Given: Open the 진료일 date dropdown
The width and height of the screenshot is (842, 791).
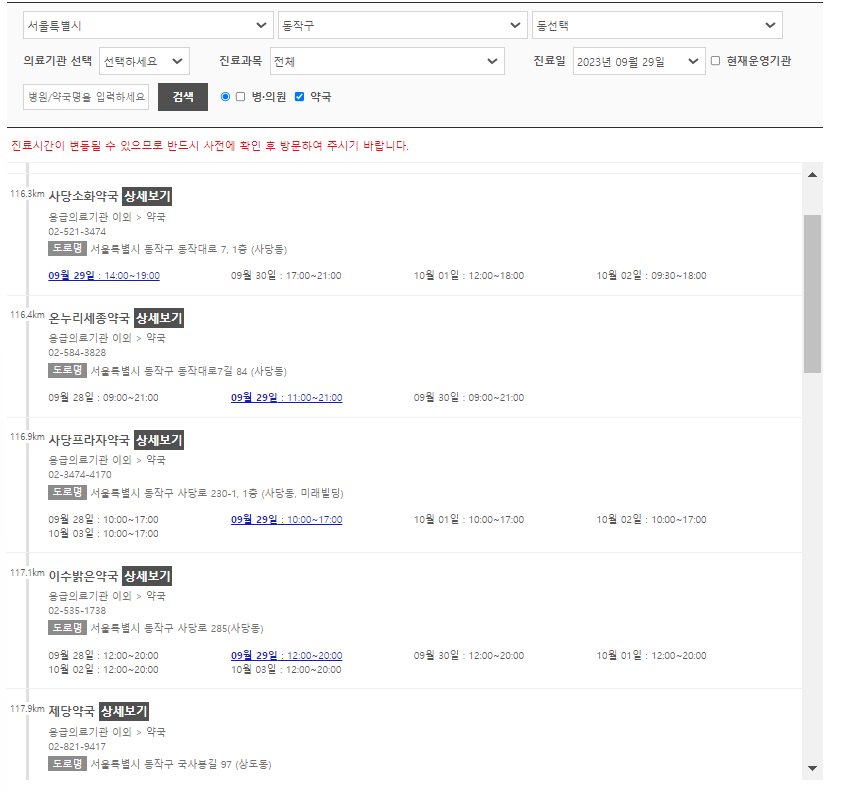Looking at the screenshot, I should coord(639,61).
